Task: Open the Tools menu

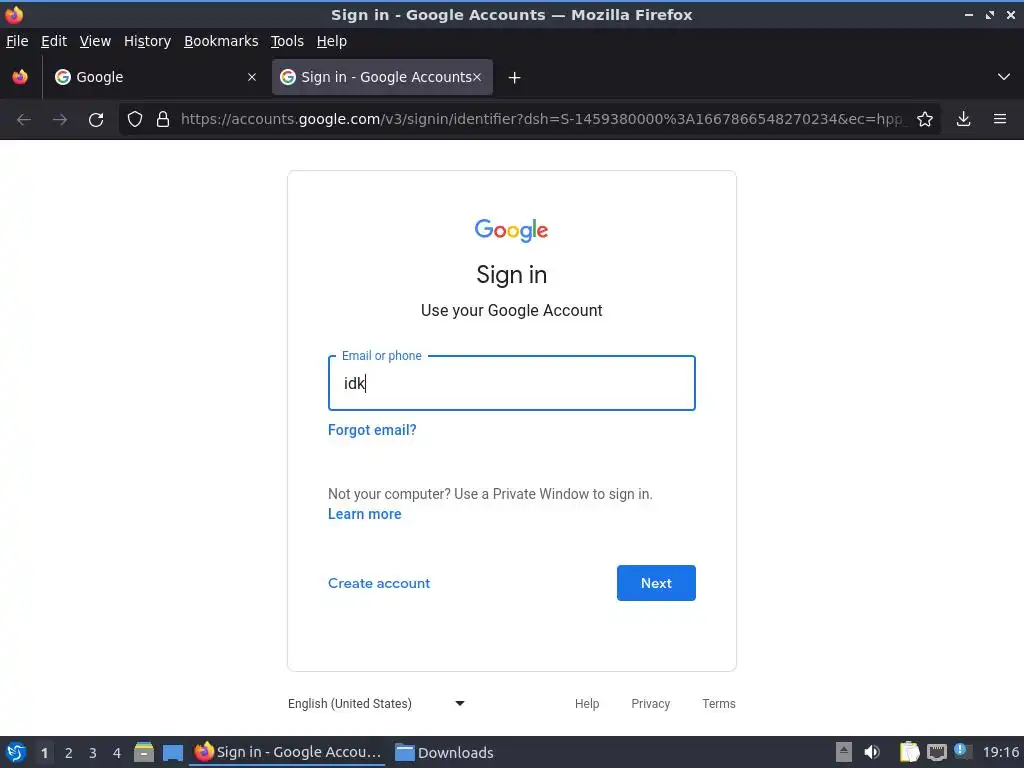Action: point(287,41)
